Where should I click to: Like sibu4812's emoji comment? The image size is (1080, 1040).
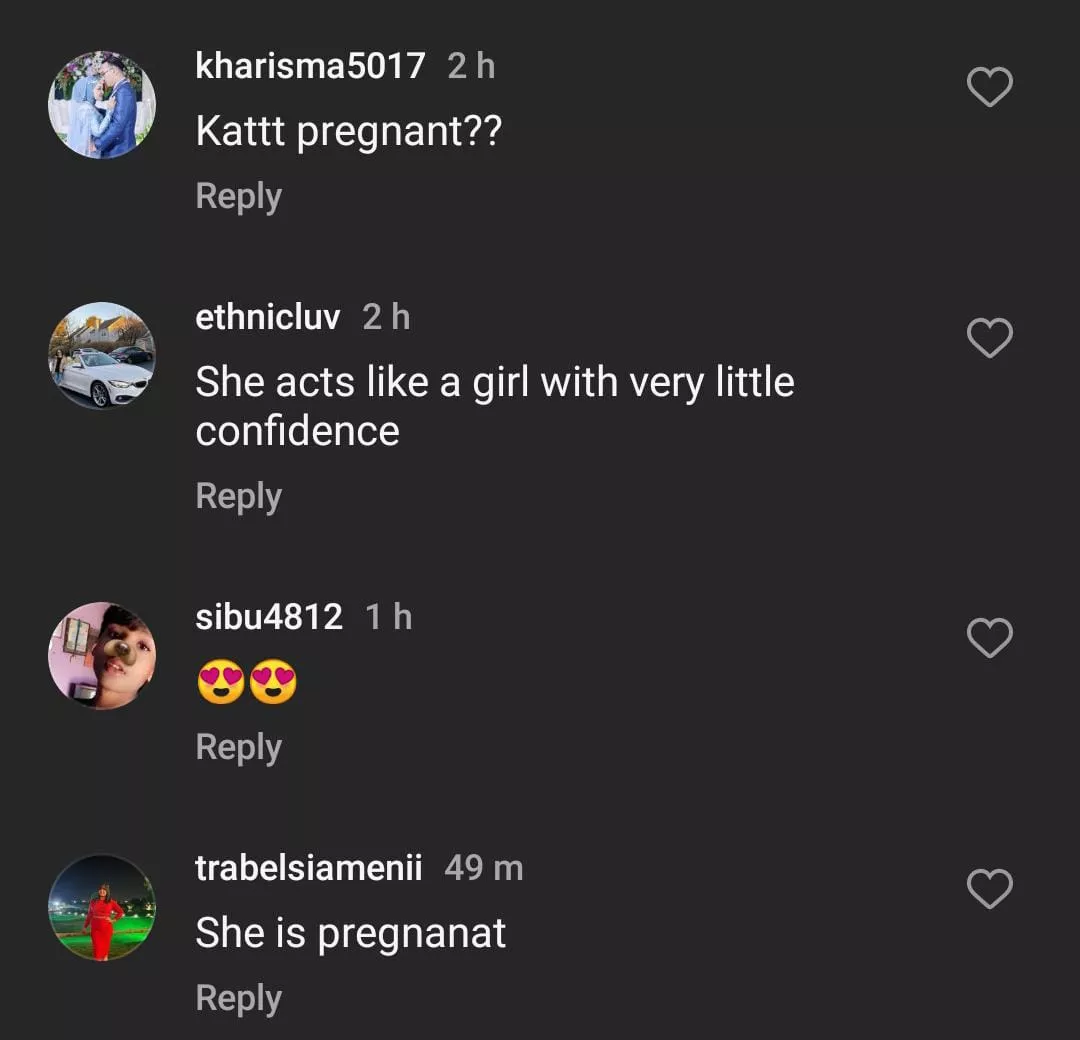coord(990,638)
